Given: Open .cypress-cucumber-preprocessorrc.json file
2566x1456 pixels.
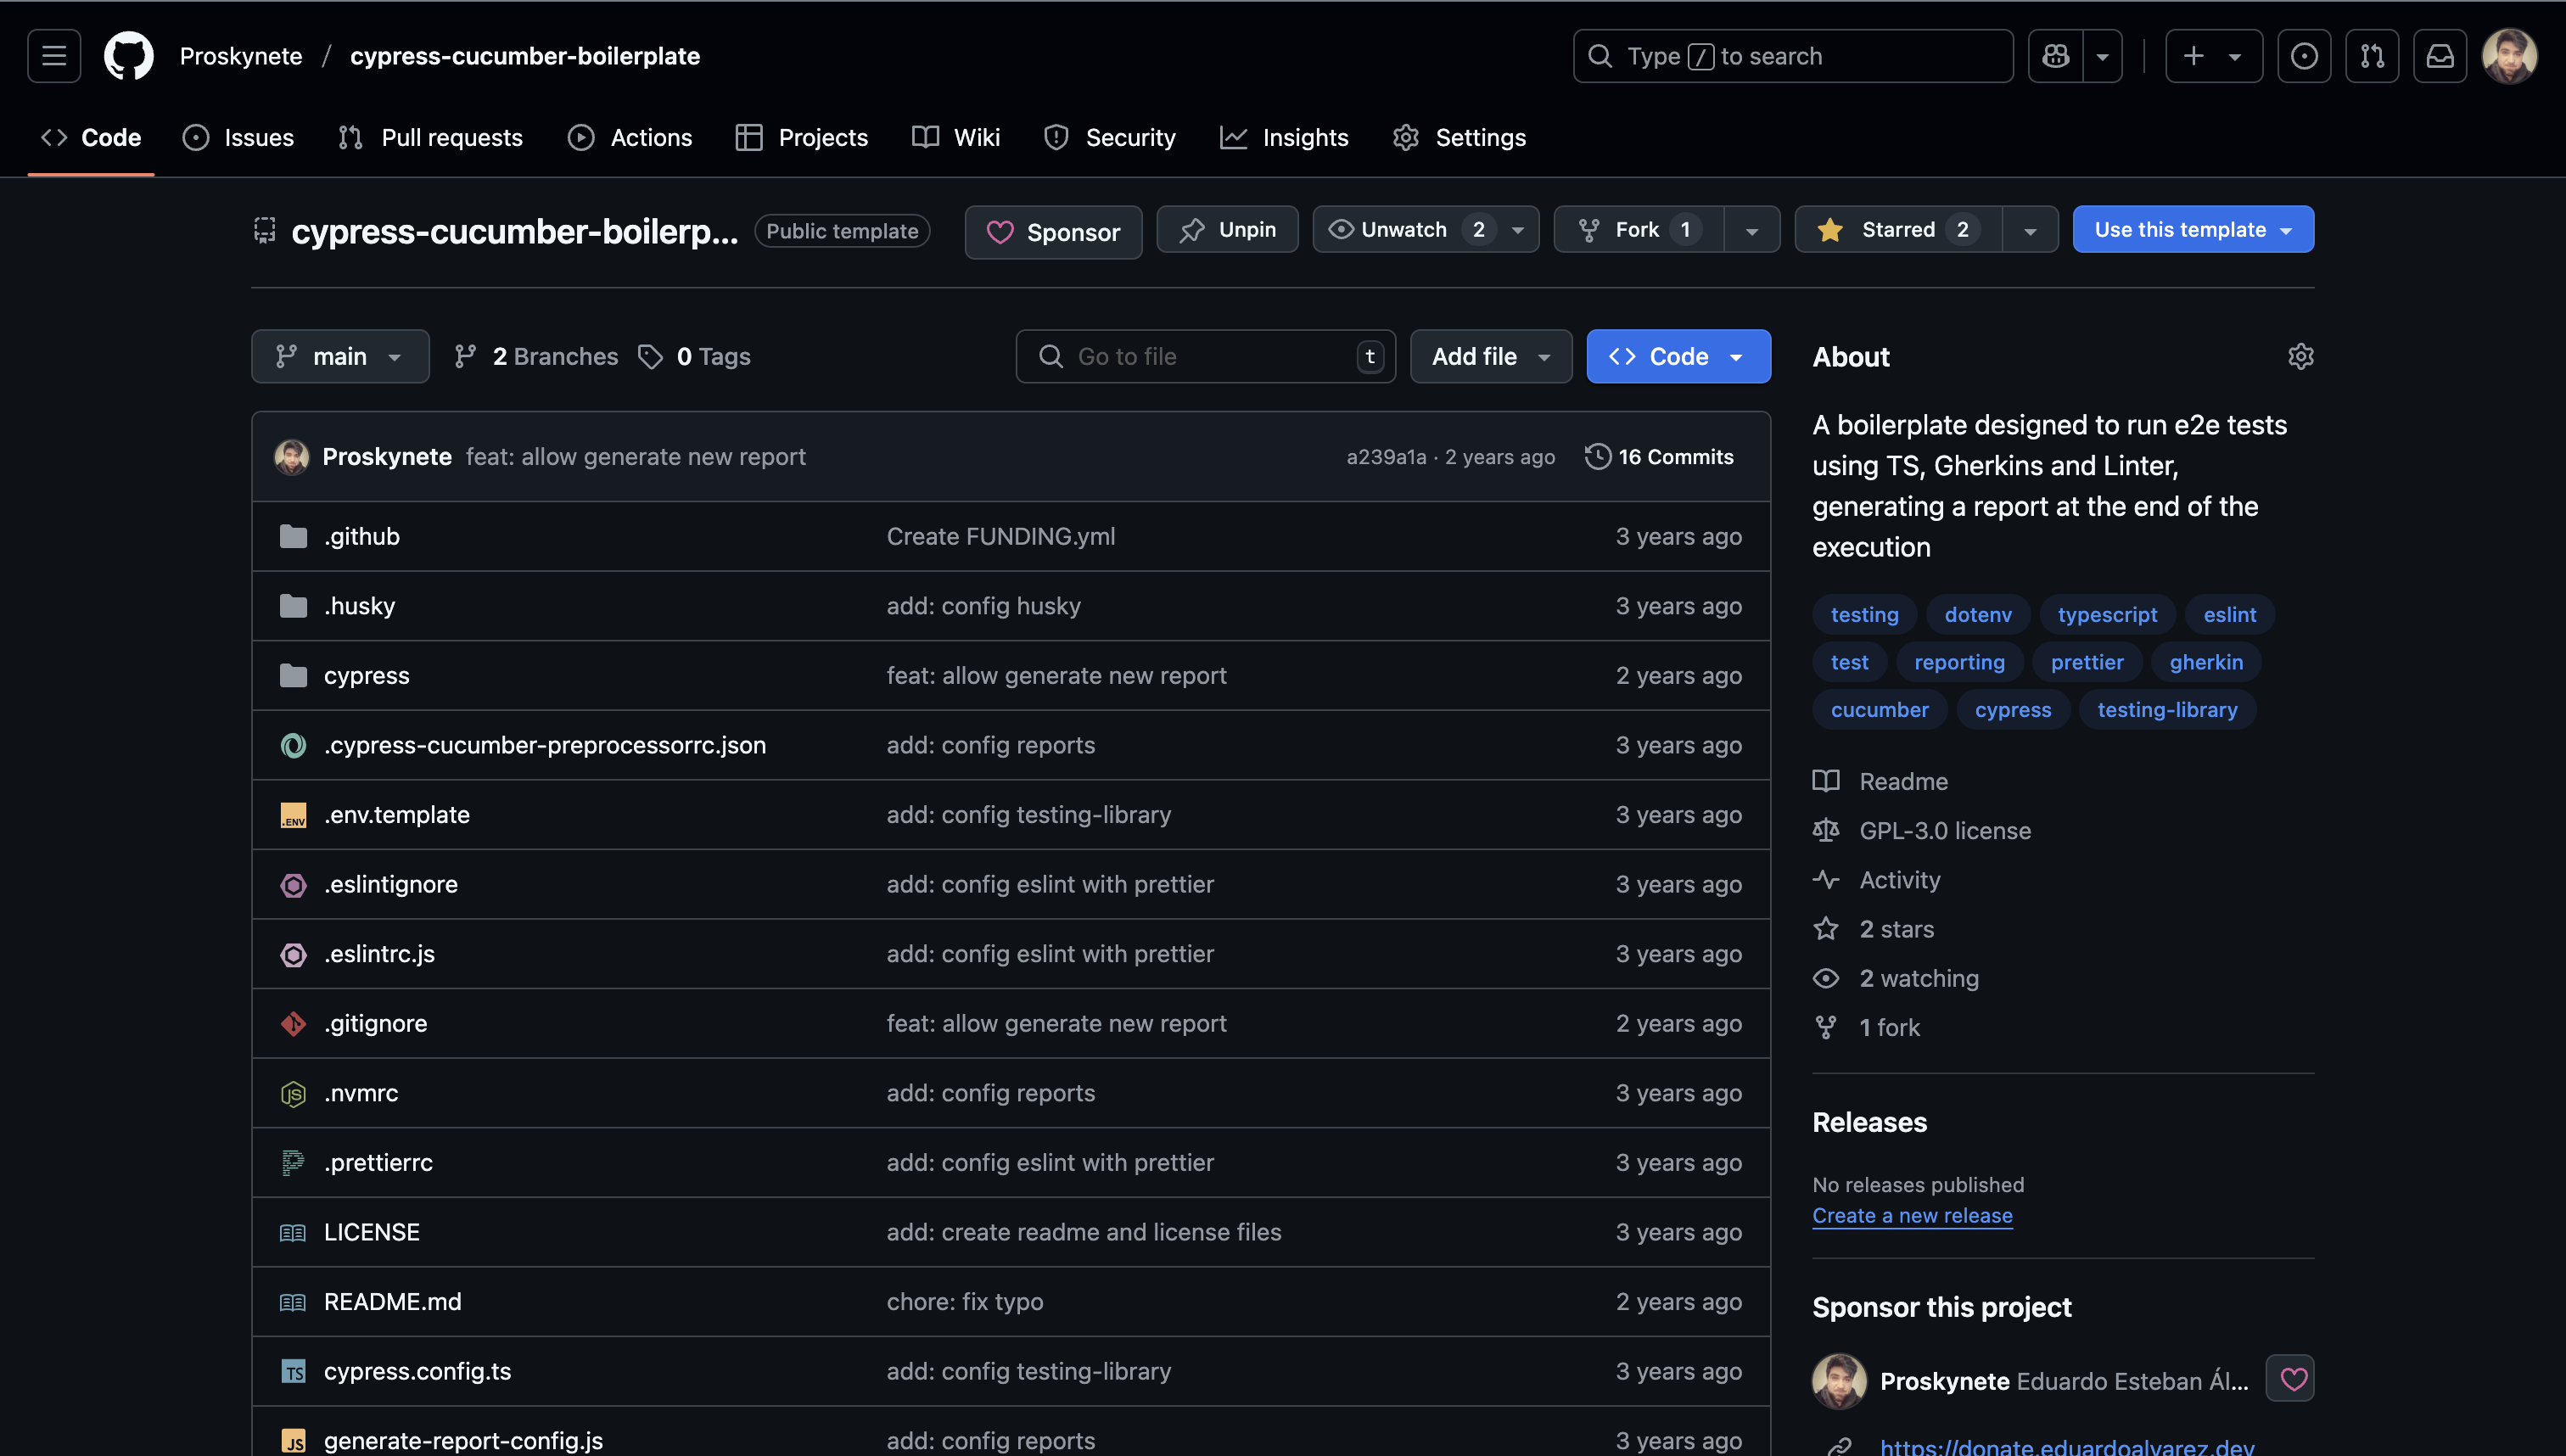Looking at the screenshot, I should (x=544, y=745).
